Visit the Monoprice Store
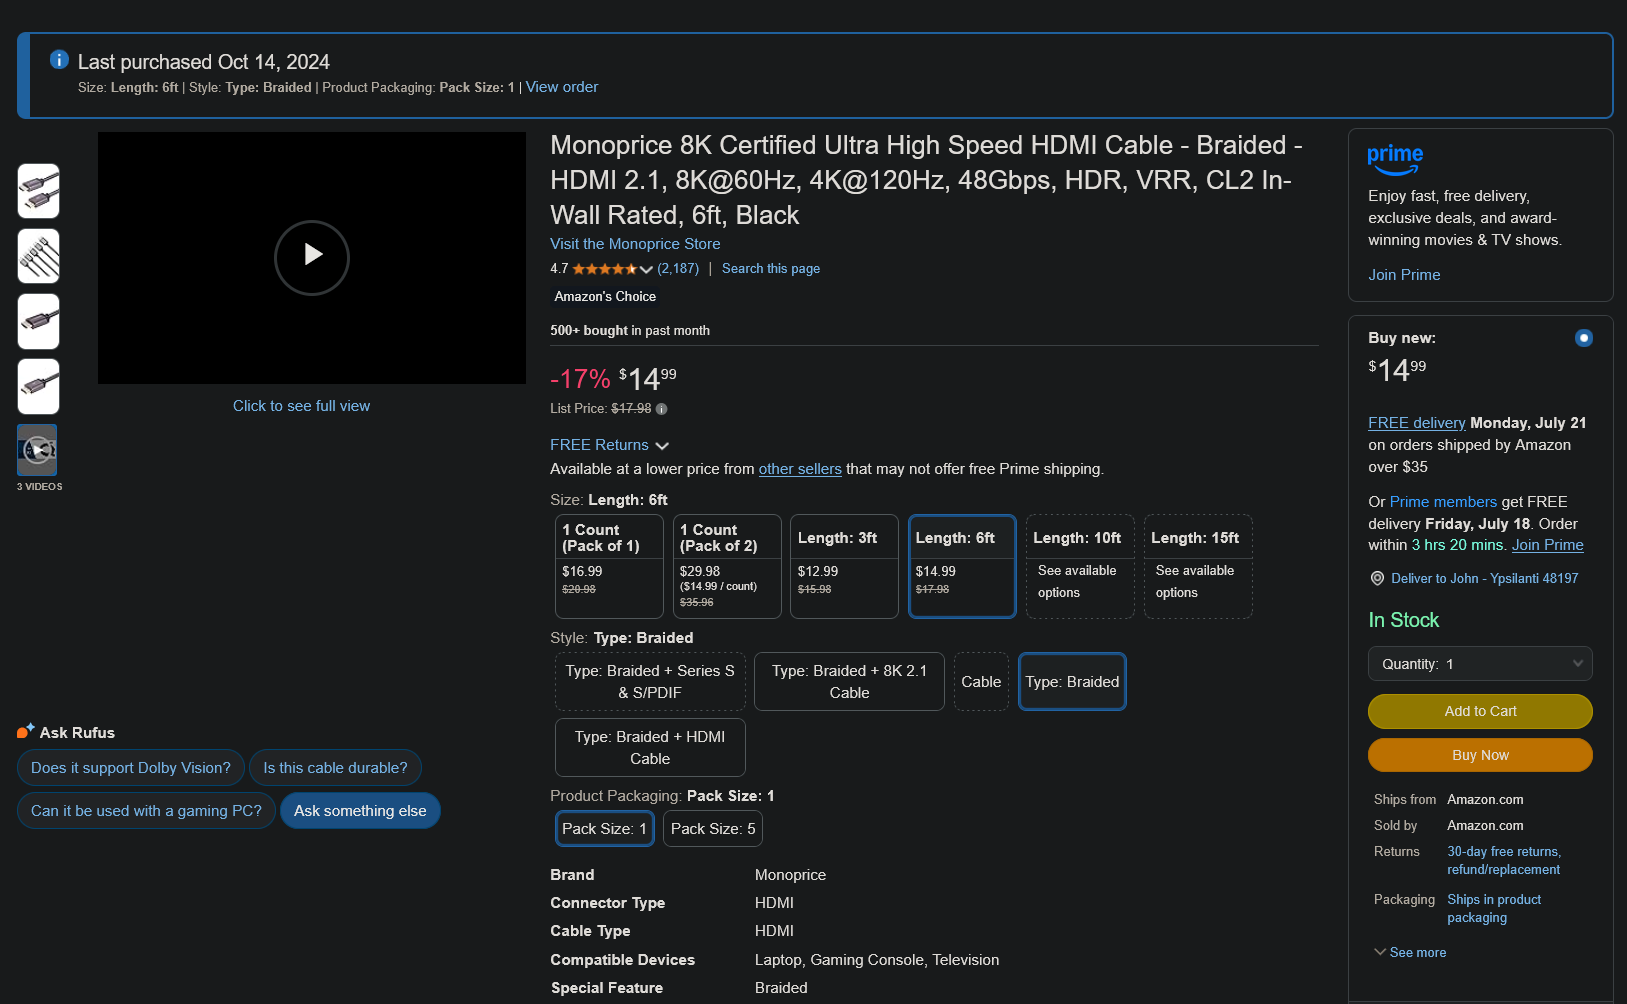Viewport: 1627px width, 1004px height. 635,244
